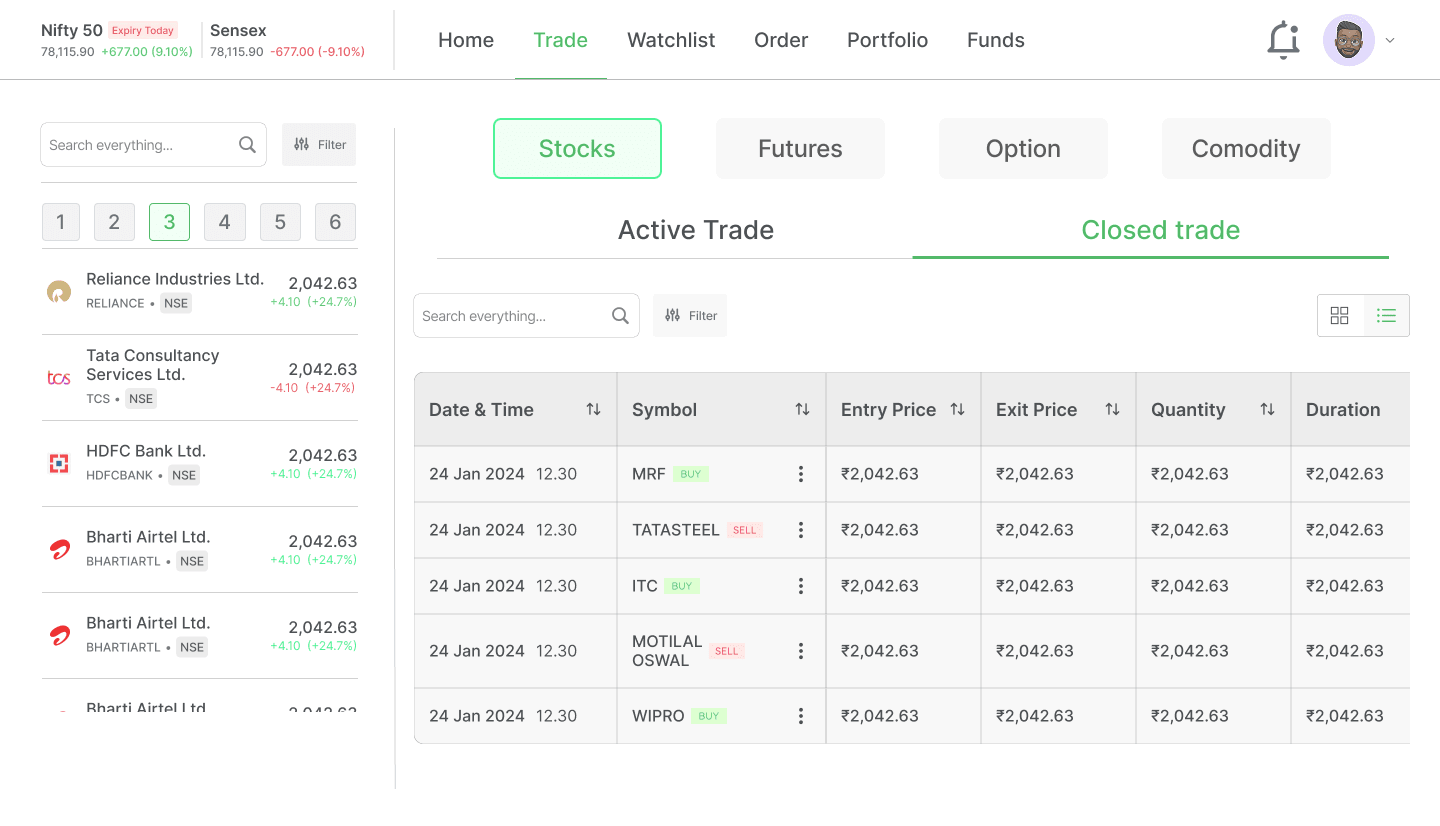This screenshot has width=1440, height=826.
Task: Click the BUY tag on ITC
Action: [682, 586]
